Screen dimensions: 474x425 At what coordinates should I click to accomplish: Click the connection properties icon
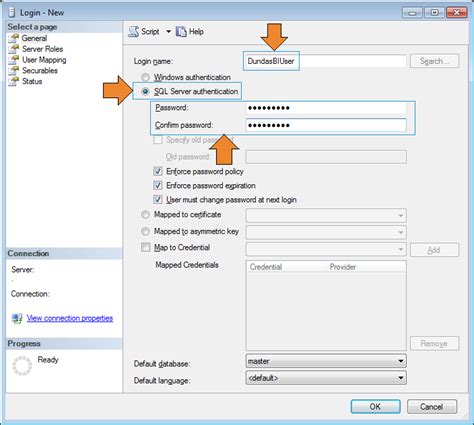tap(17, 318)
